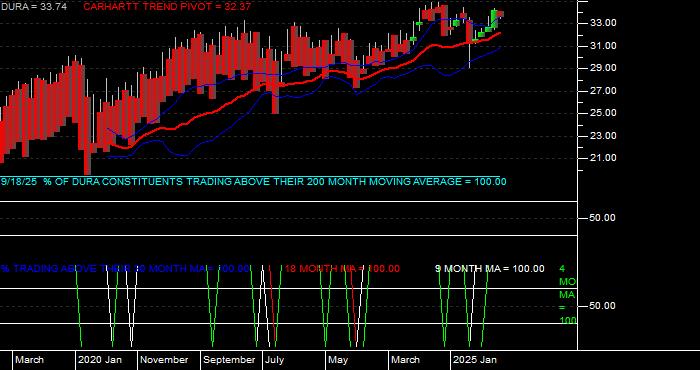
Task: Click the 29.00 price axis label
Action: [604, 68]
